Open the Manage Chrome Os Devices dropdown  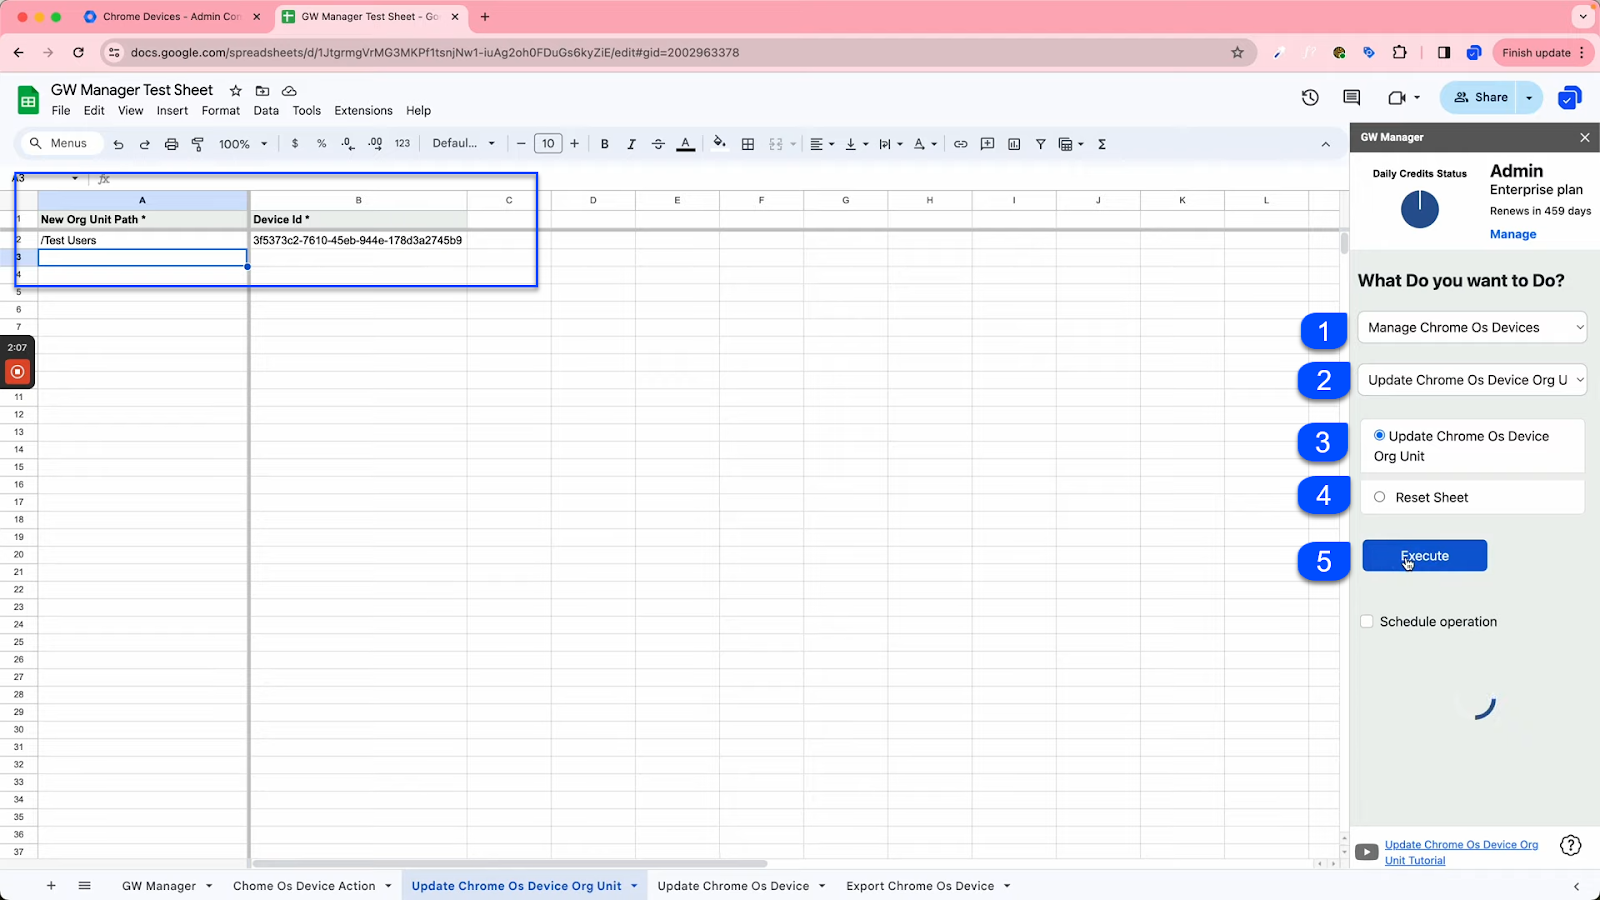pos(1472,327)
